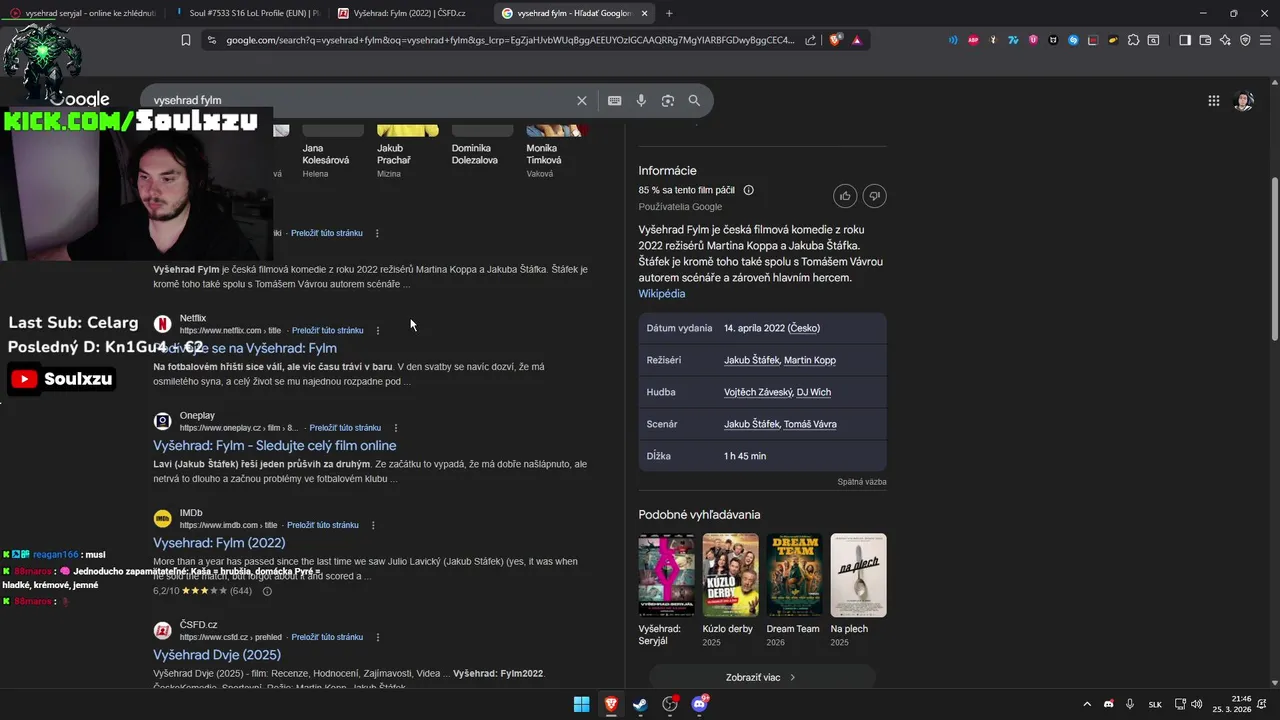This screenshot has width=1280, height=720.
Task: Open Google Lens image search
Action: pos(668,100)
